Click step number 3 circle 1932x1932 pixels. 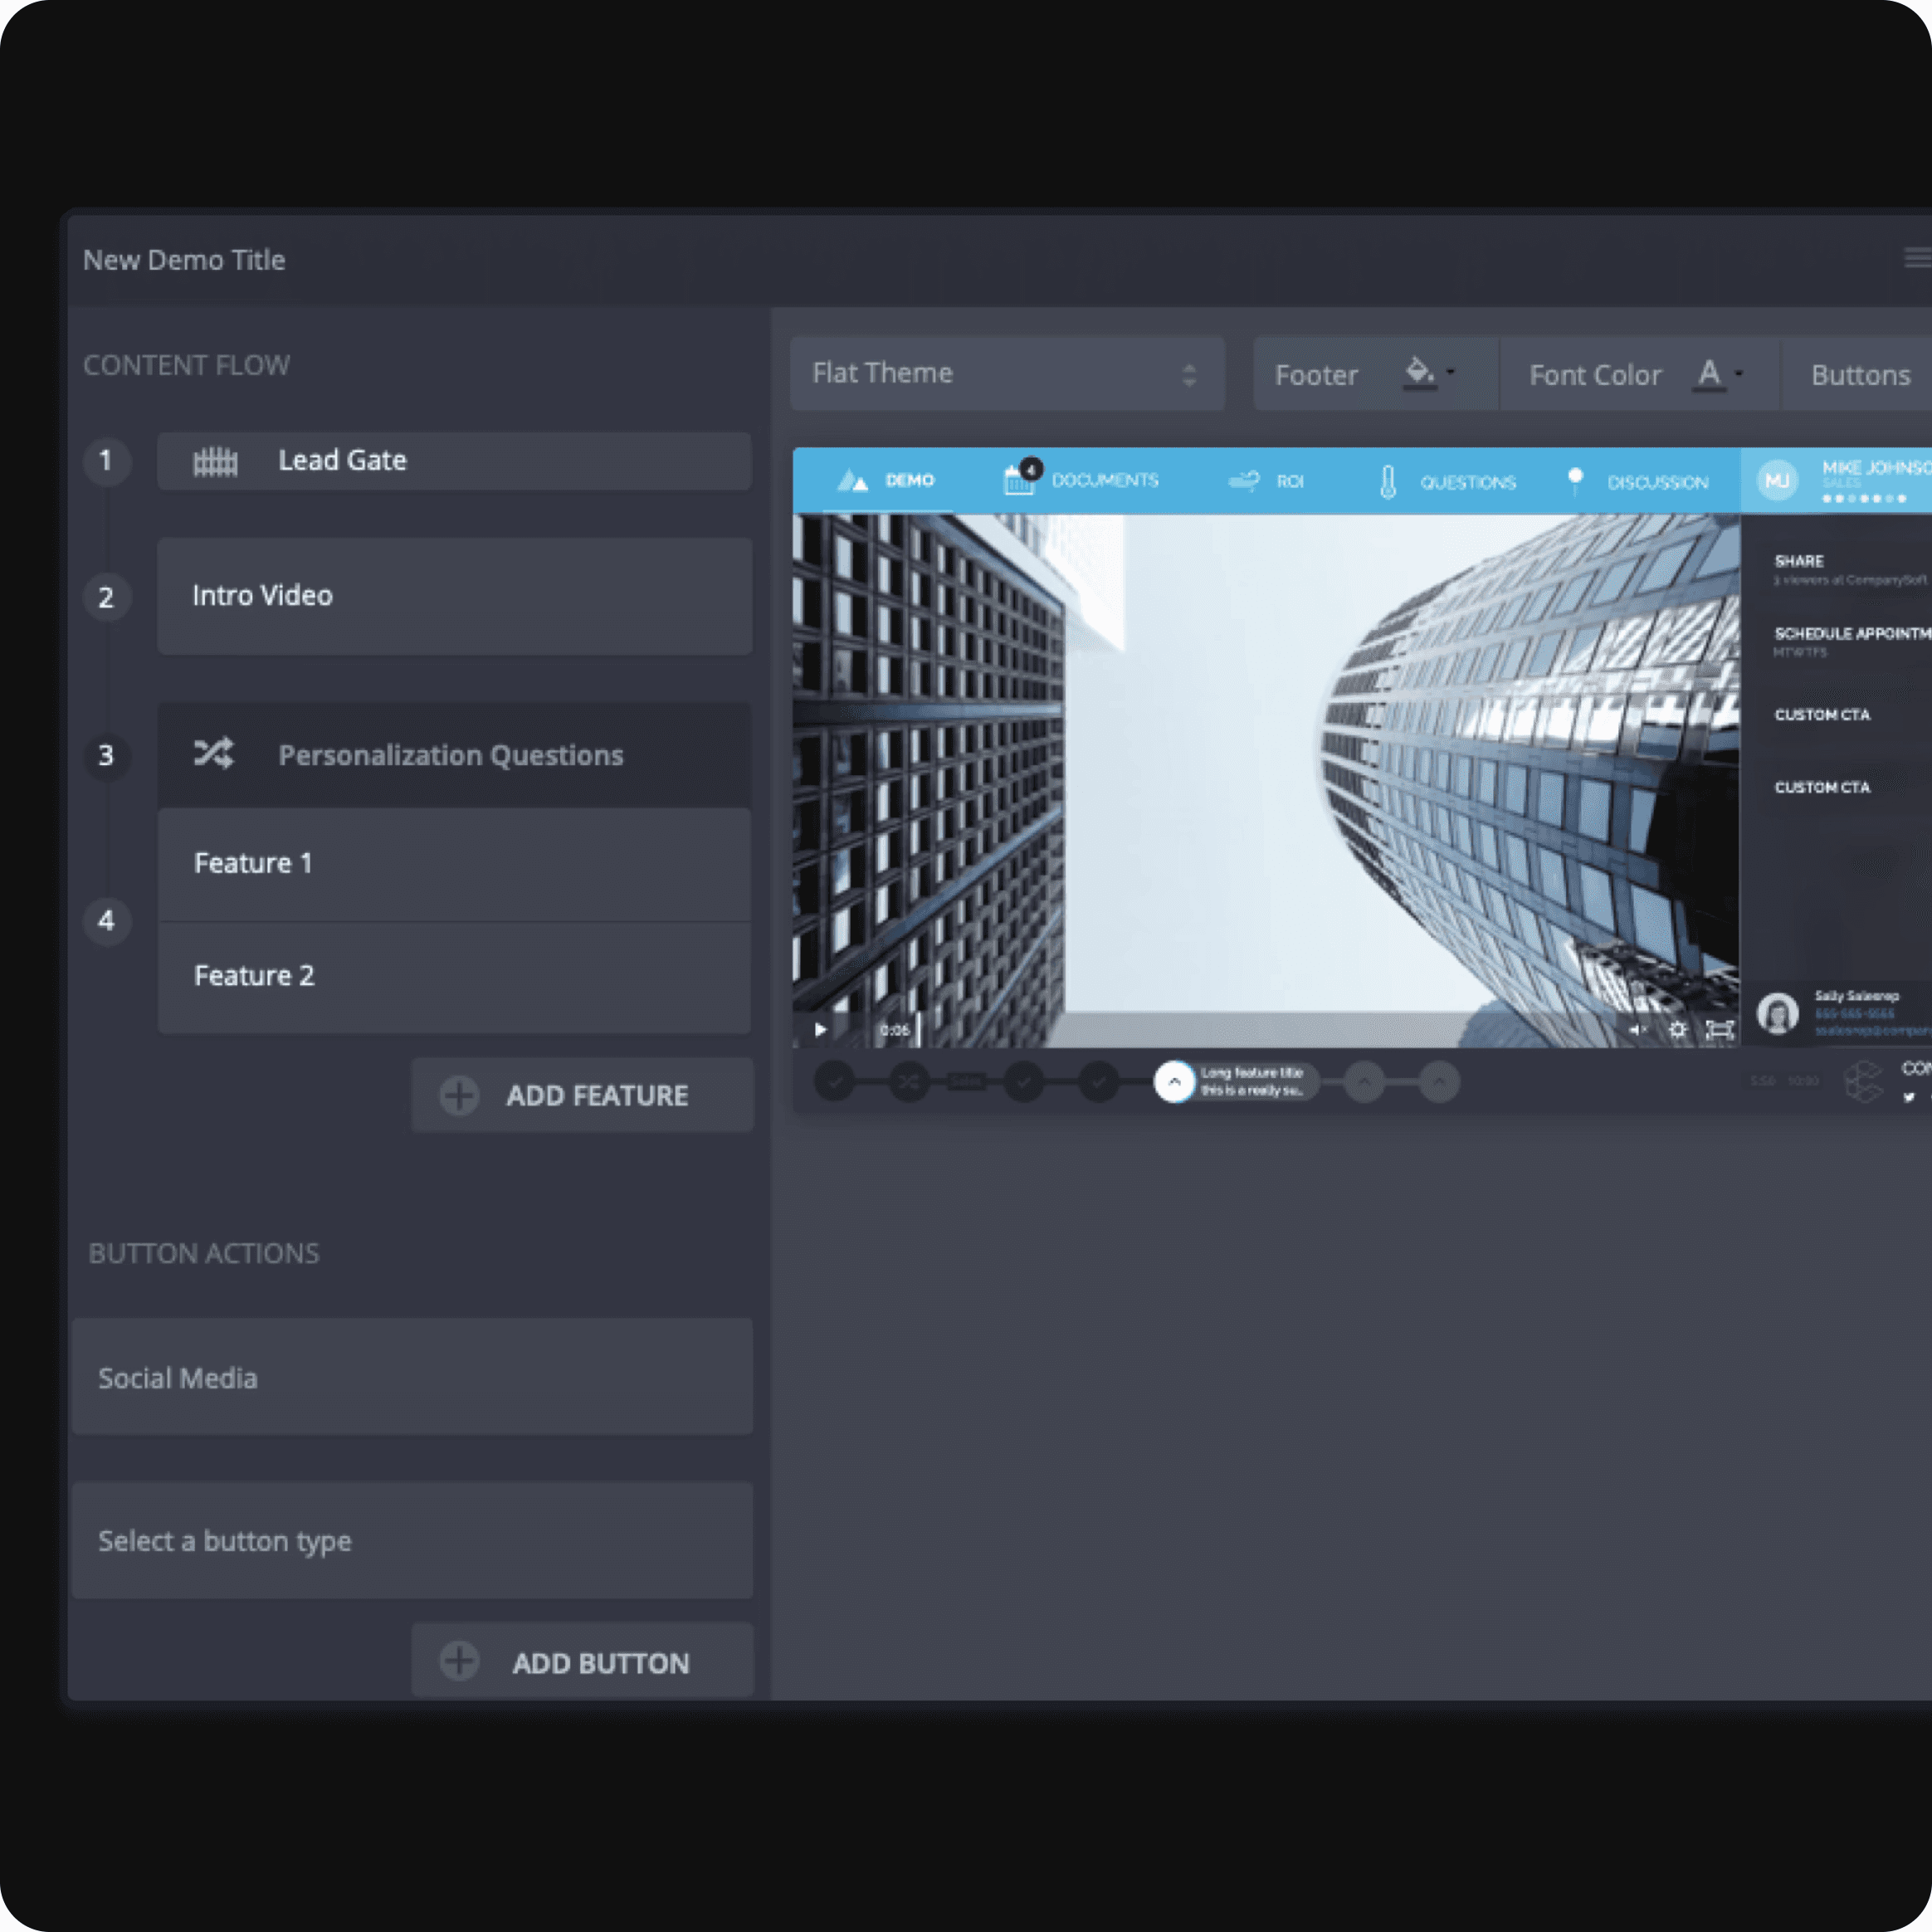(106, 755)
